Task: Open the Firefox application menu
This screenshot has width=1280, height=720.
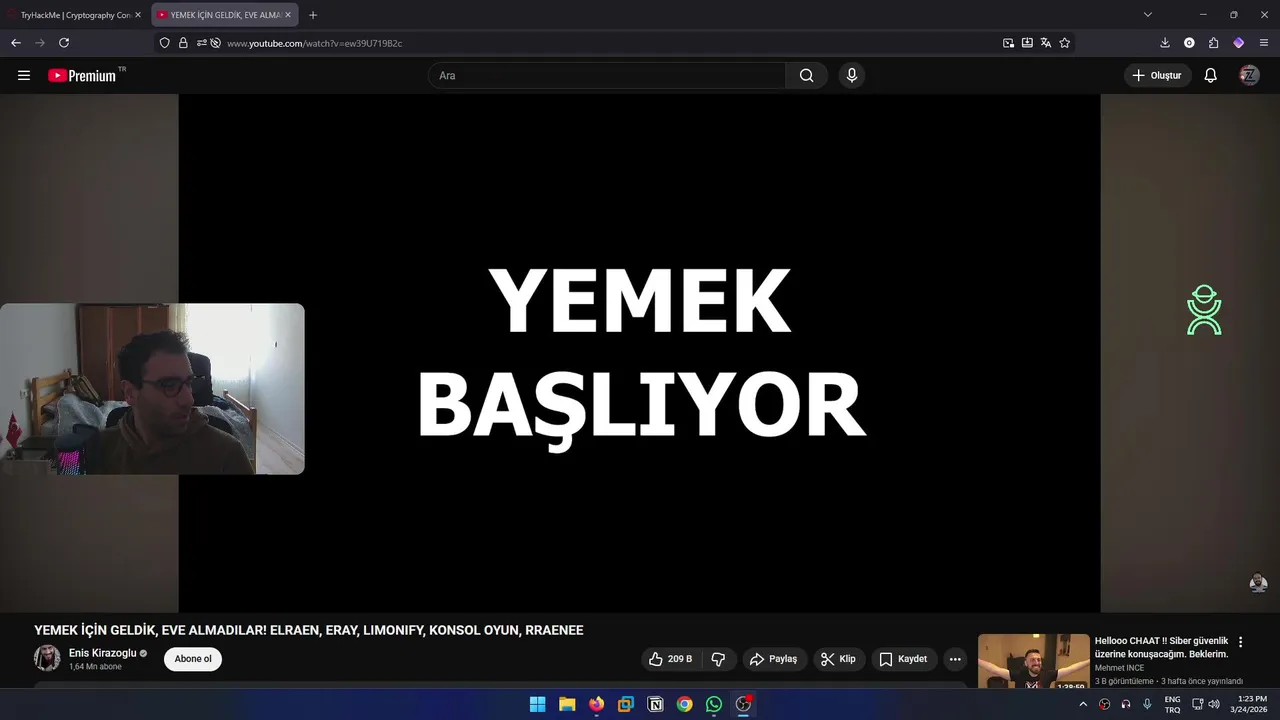Action: click(x=1264, y=43)
